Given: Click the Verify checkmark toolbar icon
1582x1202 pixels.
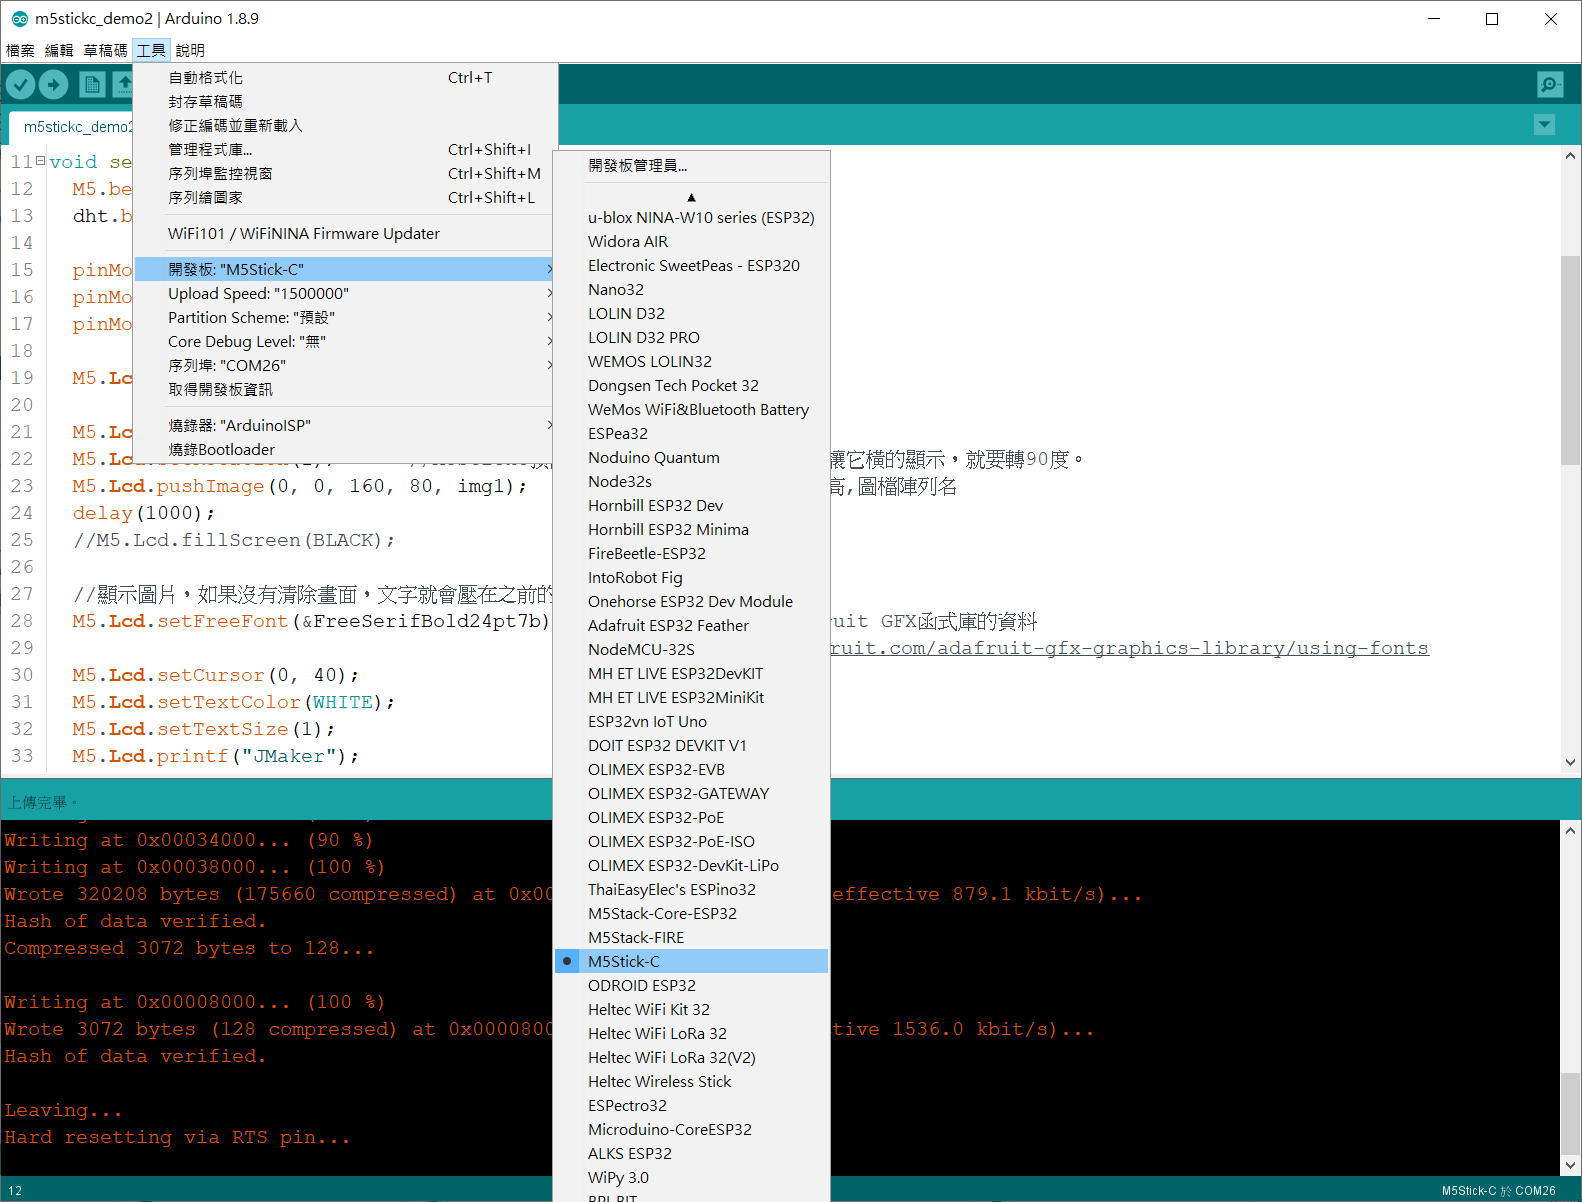Looking at the screenshot, I should pos(21,85).
